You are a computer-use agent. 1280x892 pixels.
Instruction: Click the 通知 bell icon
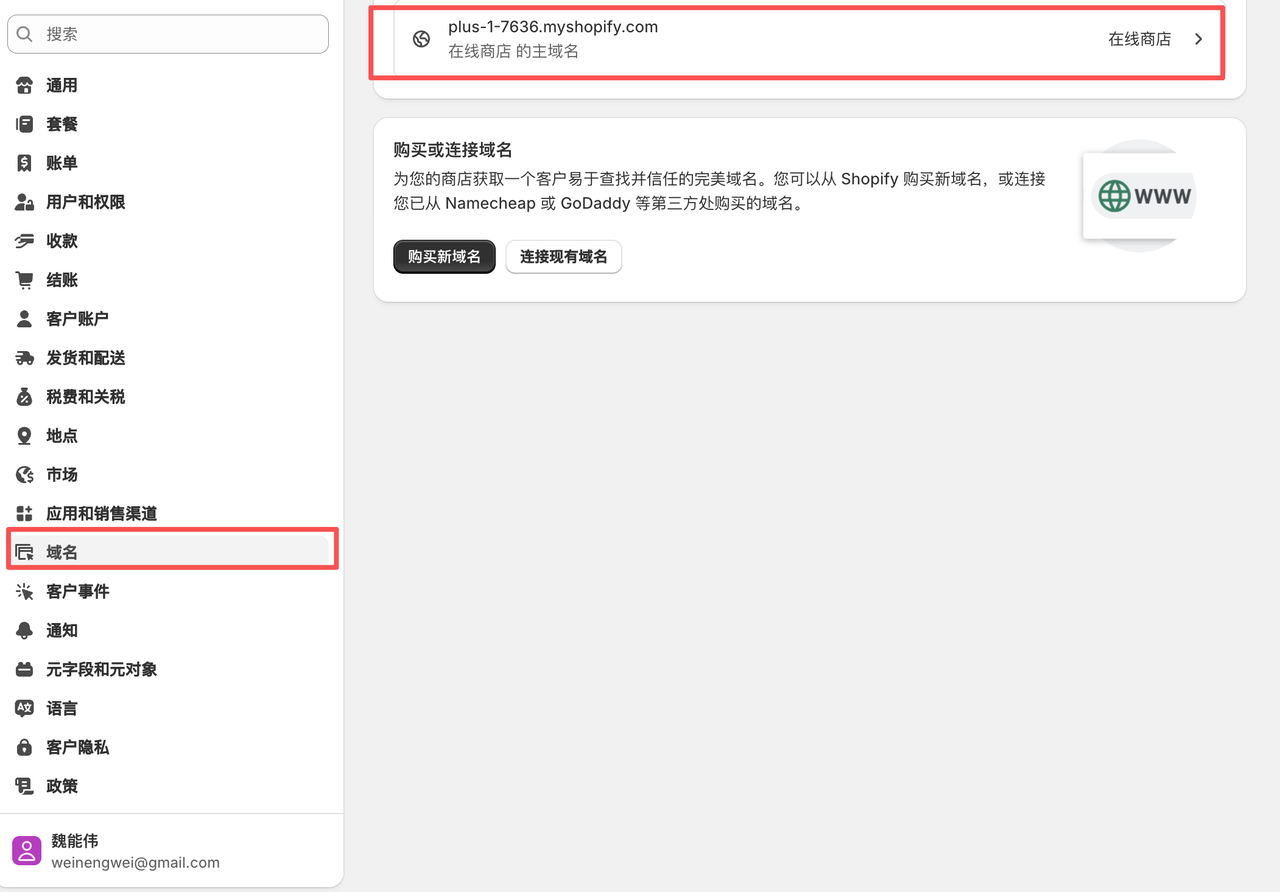25,631
